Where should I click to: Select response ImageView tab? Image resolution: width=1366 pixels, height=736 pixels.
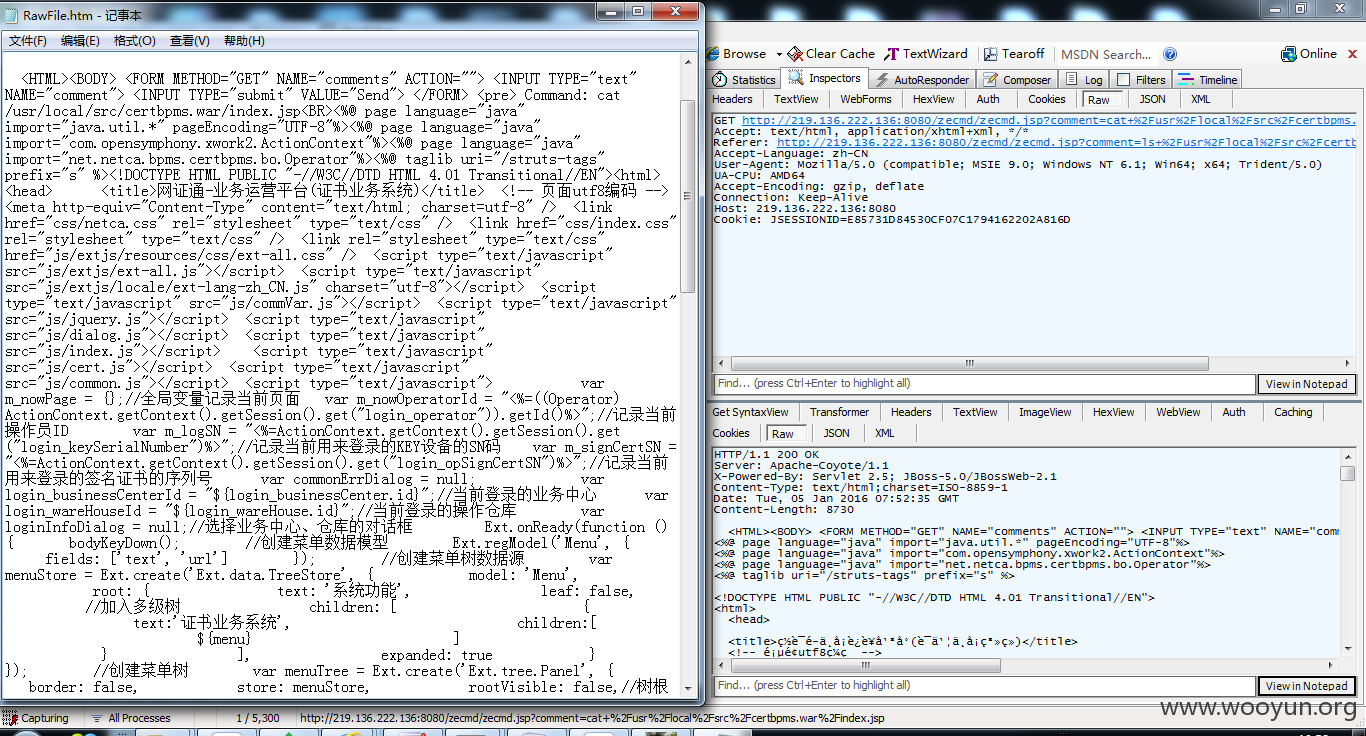pos(1045,412)
